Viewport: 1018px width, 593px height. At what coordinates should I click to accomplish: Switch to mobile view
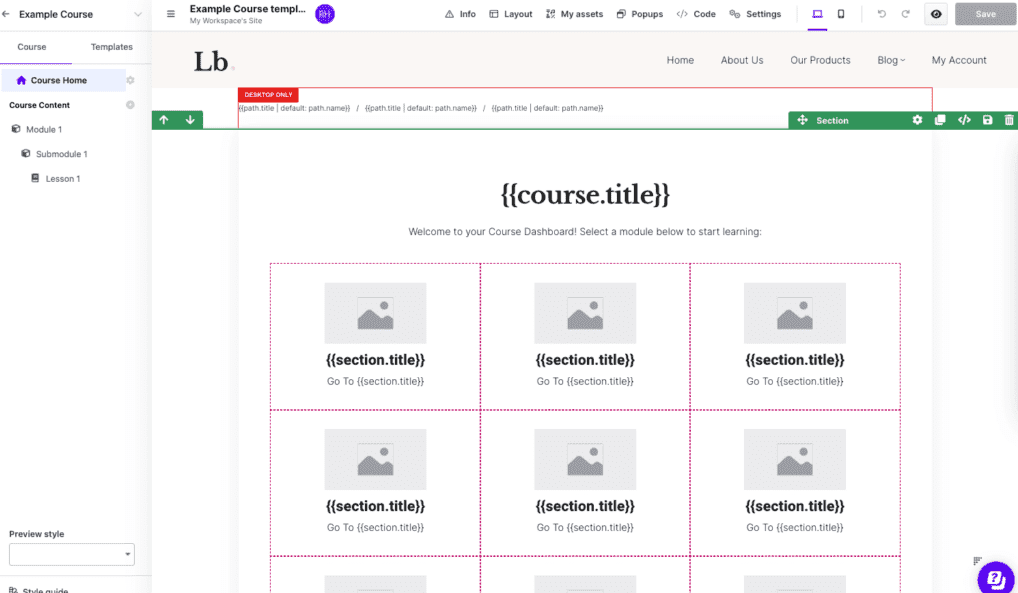coord(841,14)
